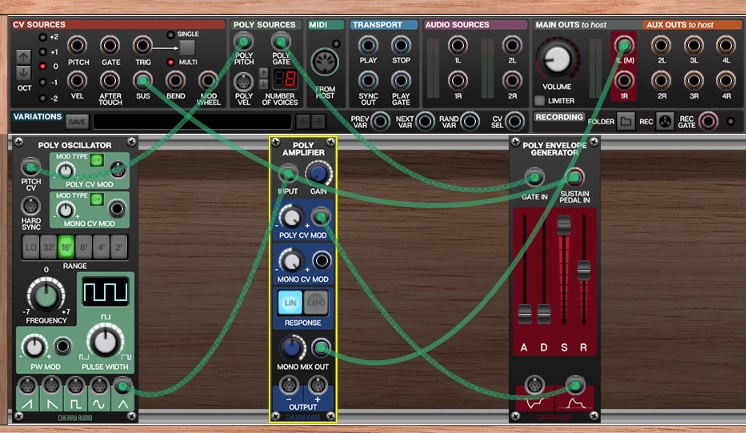
Task: Select LIN response on Poly Amplifier
Action: 290,303
